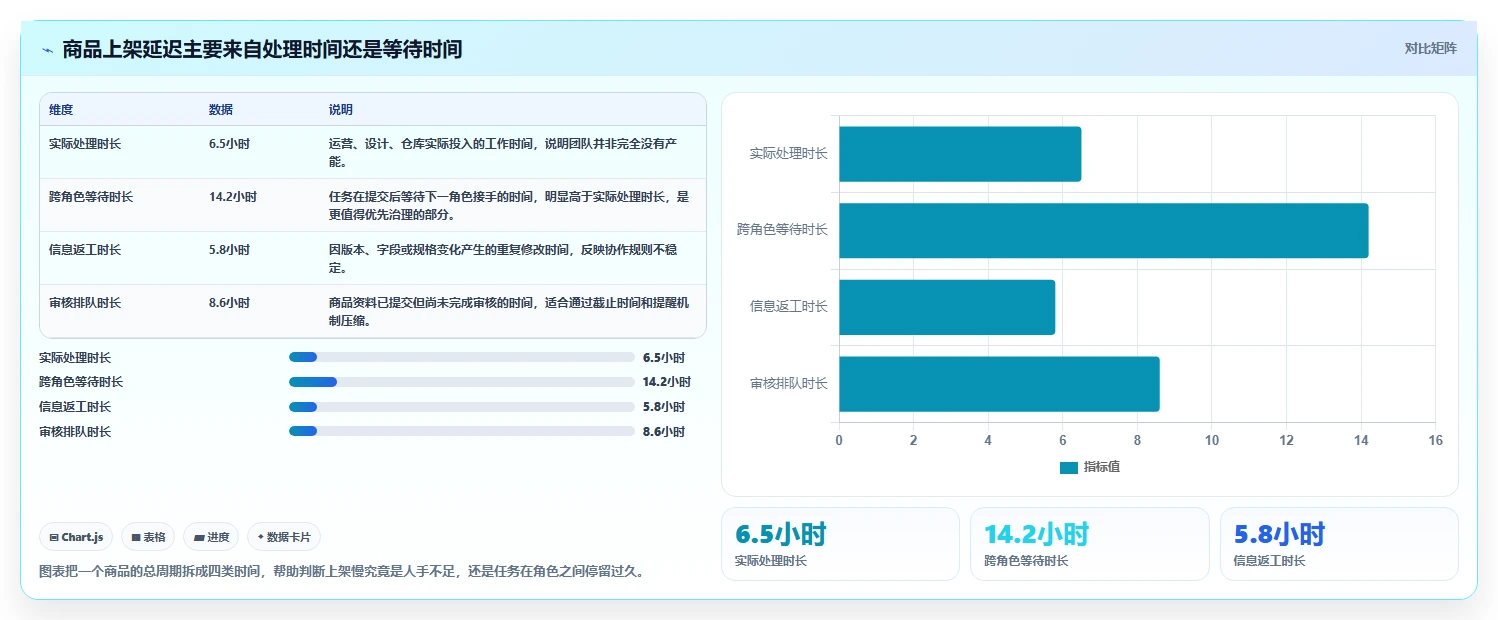Click the 跨角色等待时长 progress bar

[462, 382]
